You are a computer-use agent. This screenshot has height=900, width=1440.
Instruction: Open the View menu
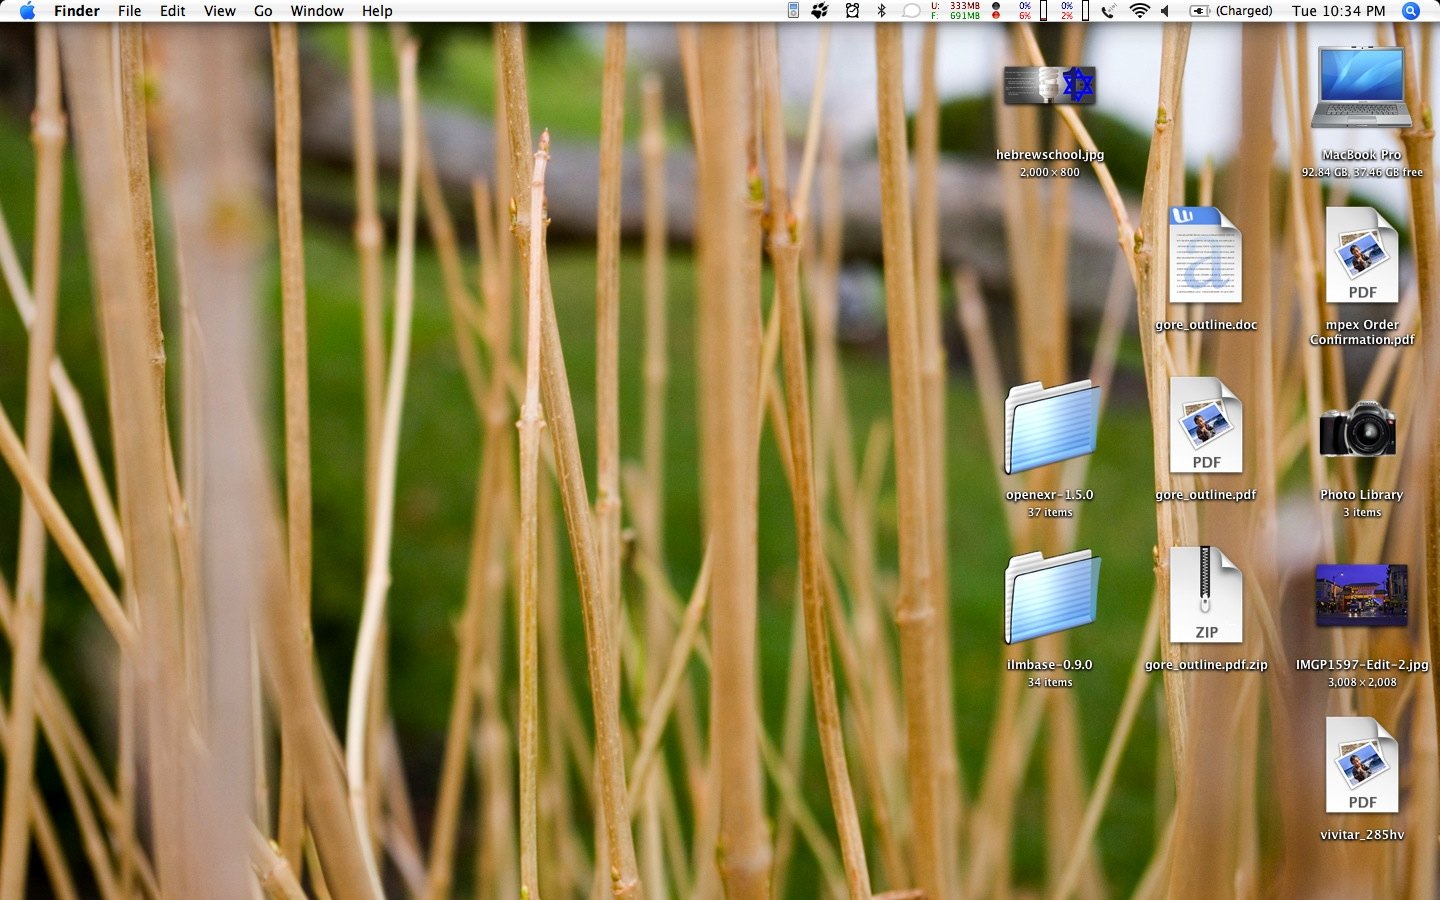220,11
